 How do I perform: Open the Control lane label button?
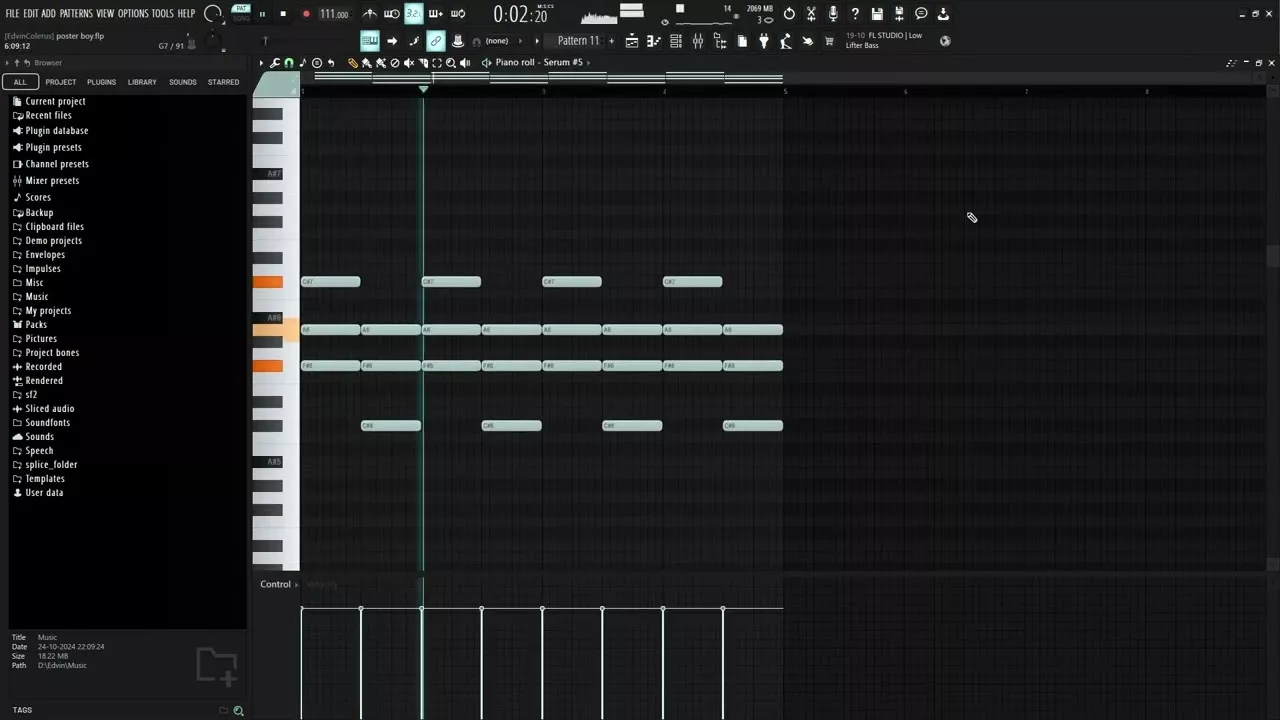point(275,584)
